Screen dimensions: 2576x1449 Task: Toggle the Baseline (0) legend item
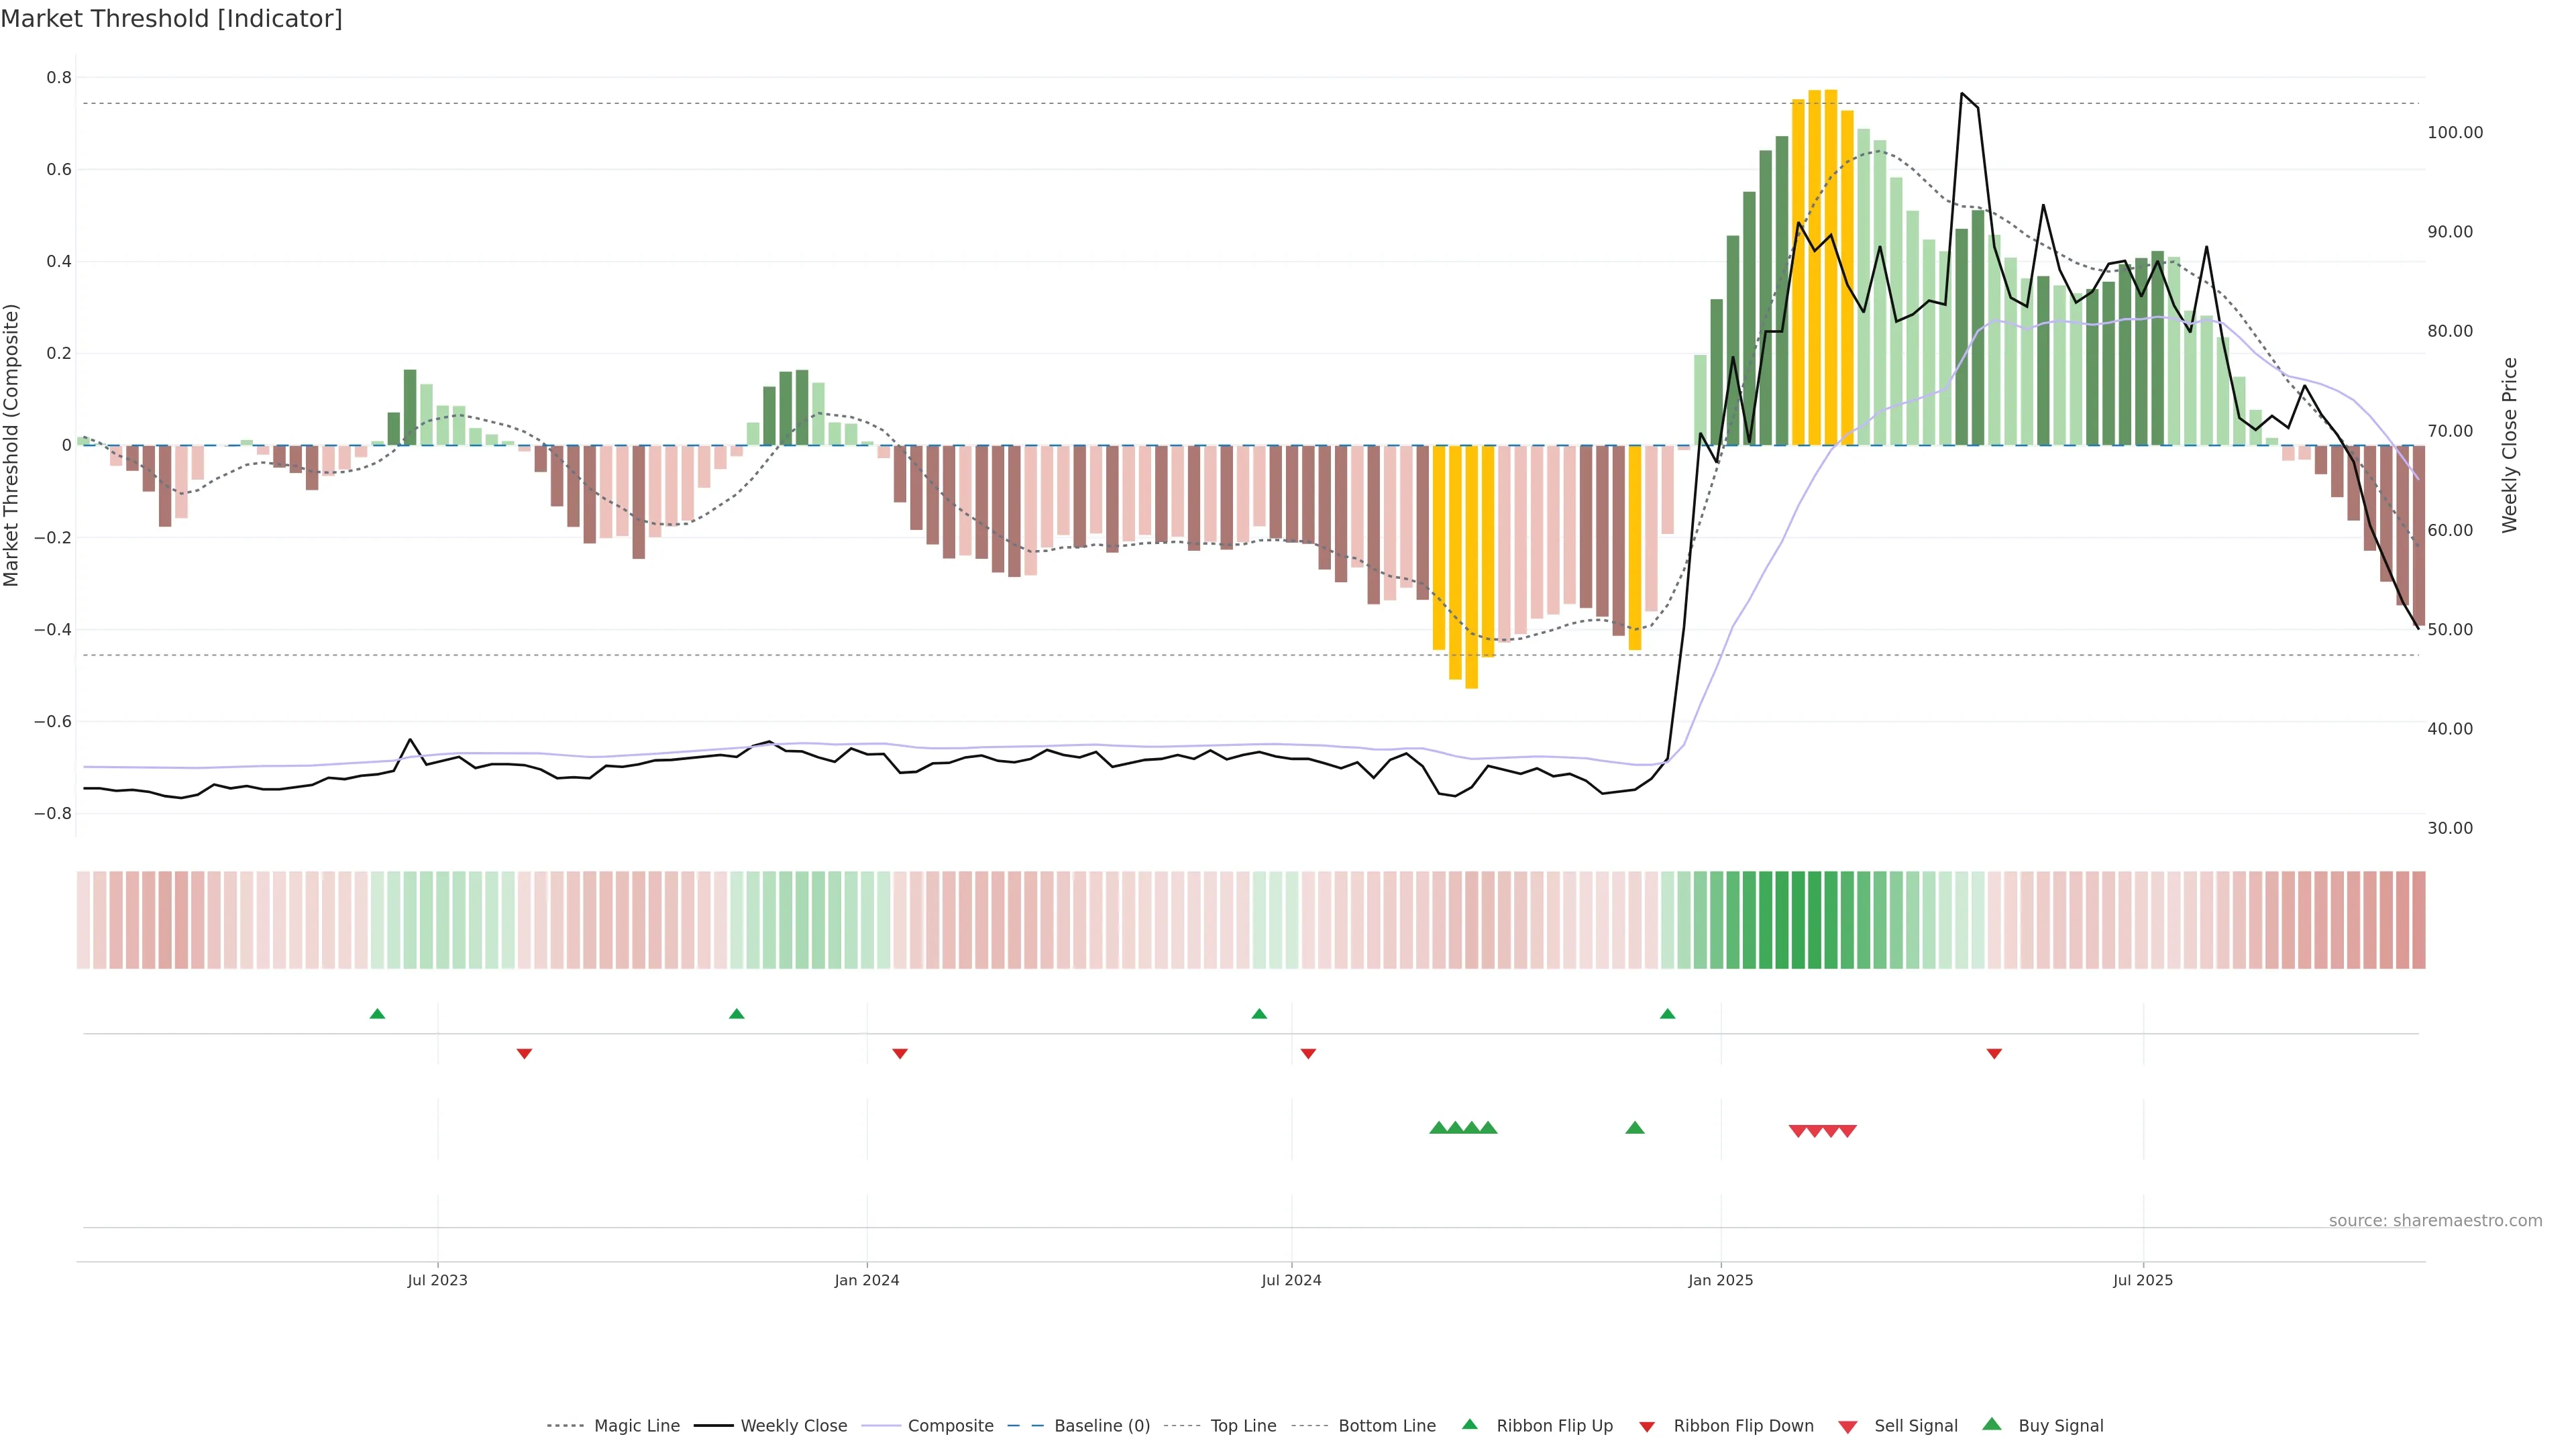[x=1101, y=1426]
